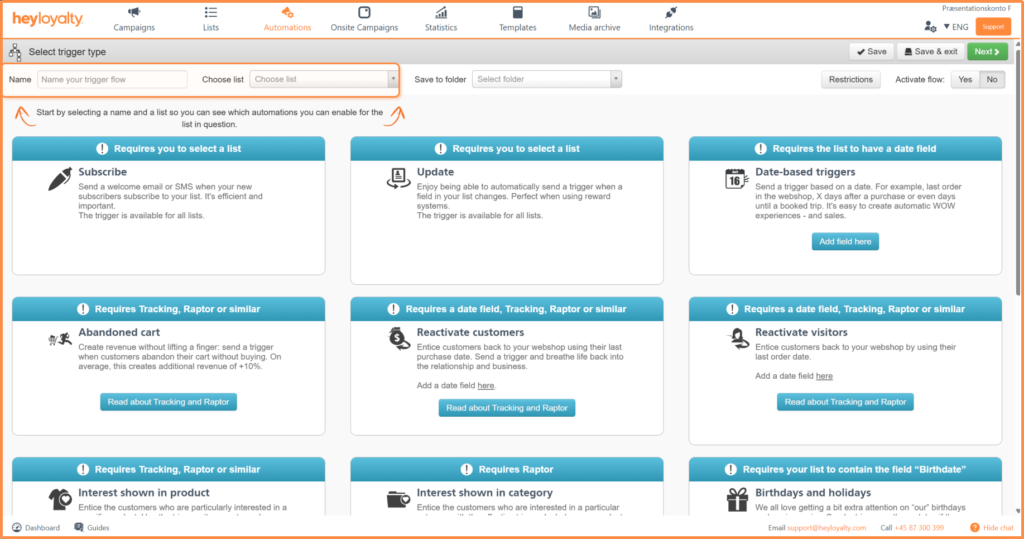Click the Lists icon in navigation
Viewport: 1024px width, 539px height.
[x=210, y=12]
